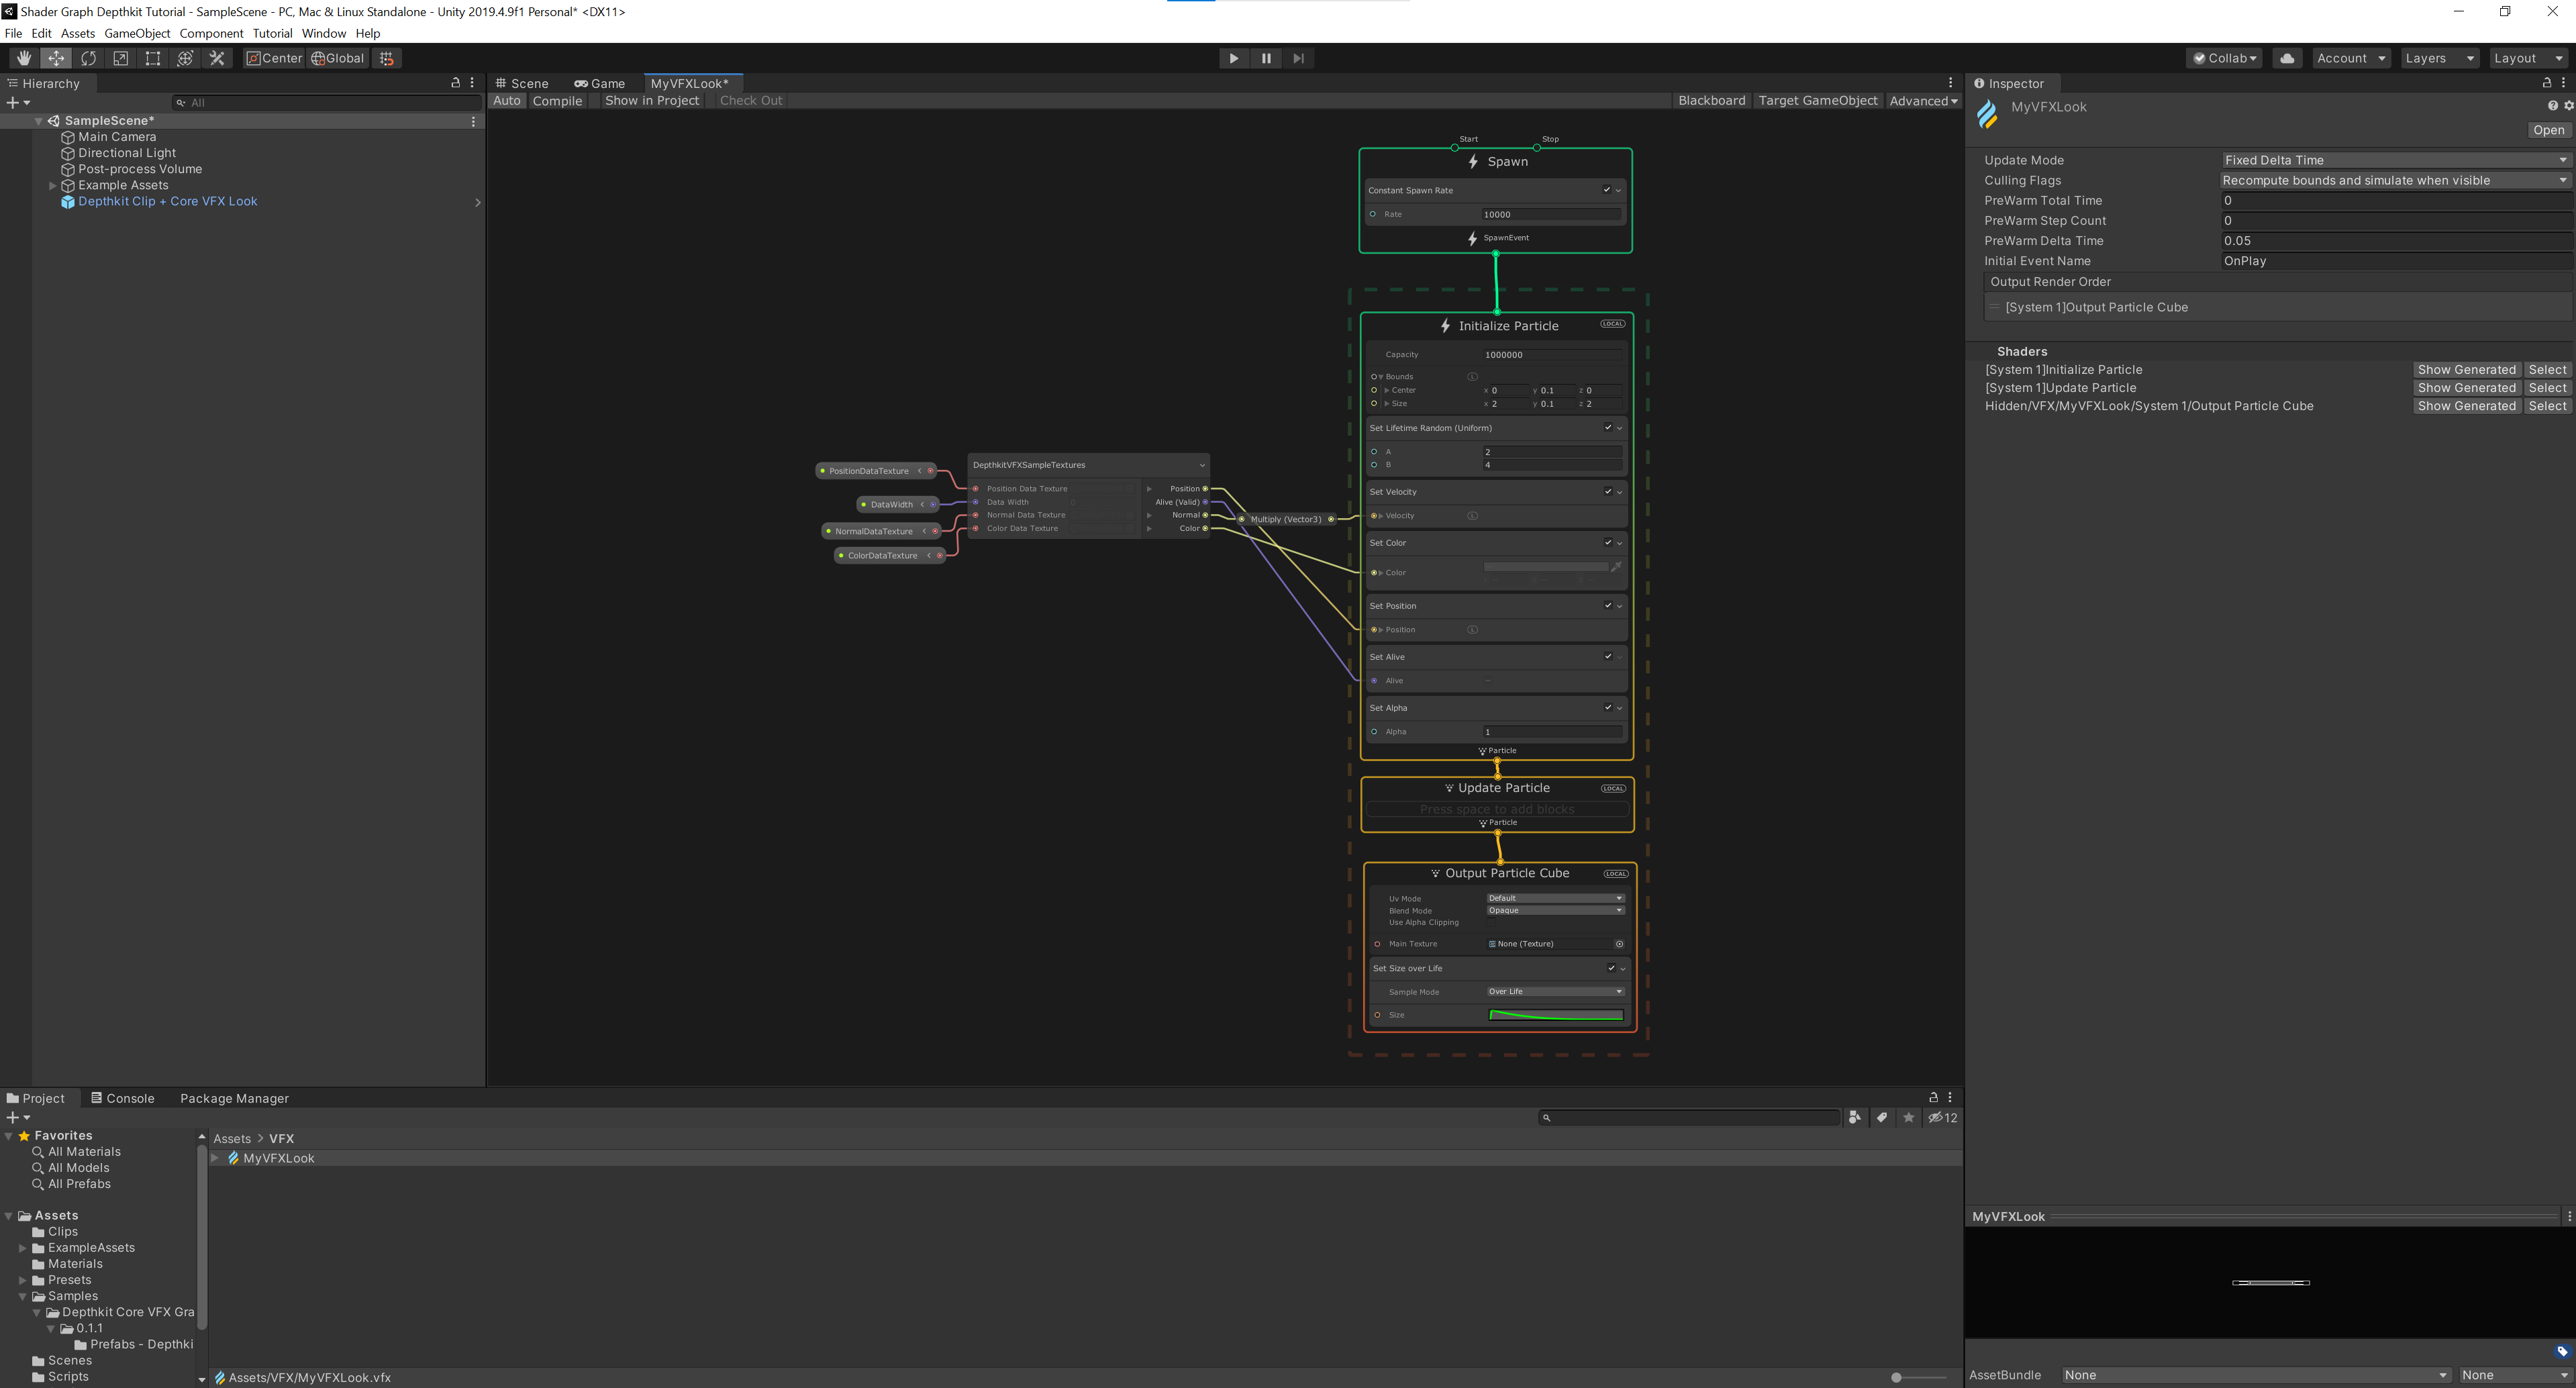
Task: Open the Update Mode dropdown in the Inspector
Action: [2394, 159]
